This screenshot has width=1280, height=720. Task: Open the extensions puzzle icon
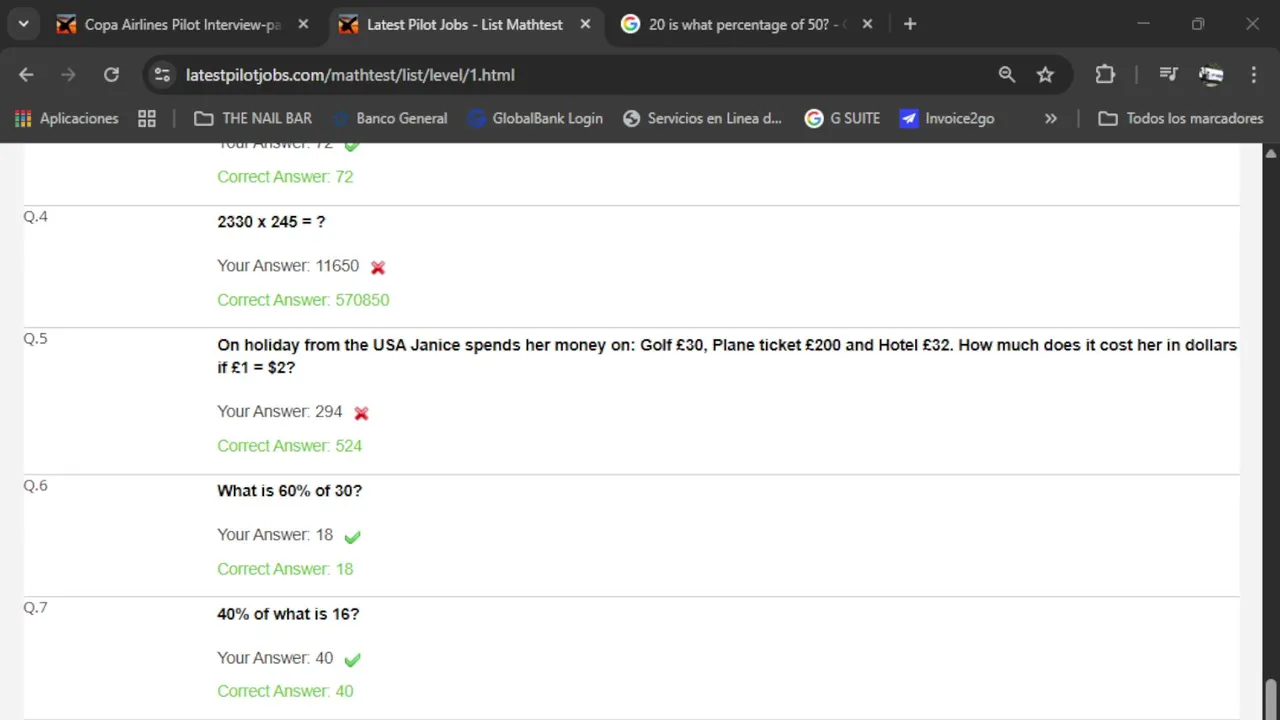(x=1105, y=75)
